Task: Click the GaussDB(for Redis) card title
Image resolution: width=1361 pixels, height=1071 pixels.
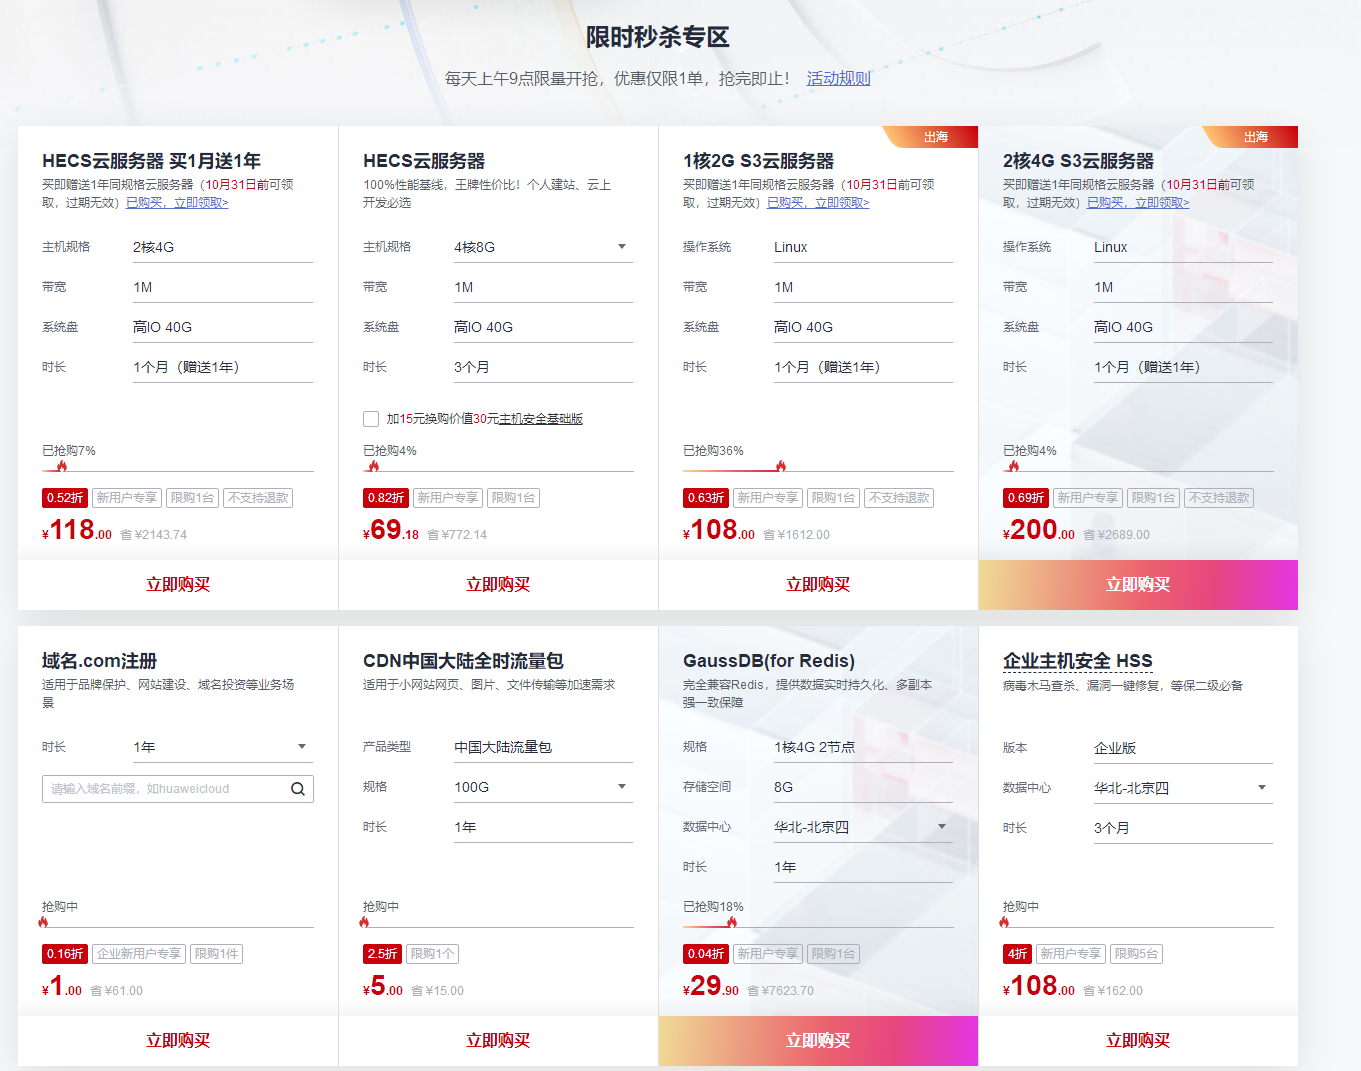Action: pos(769,661)
